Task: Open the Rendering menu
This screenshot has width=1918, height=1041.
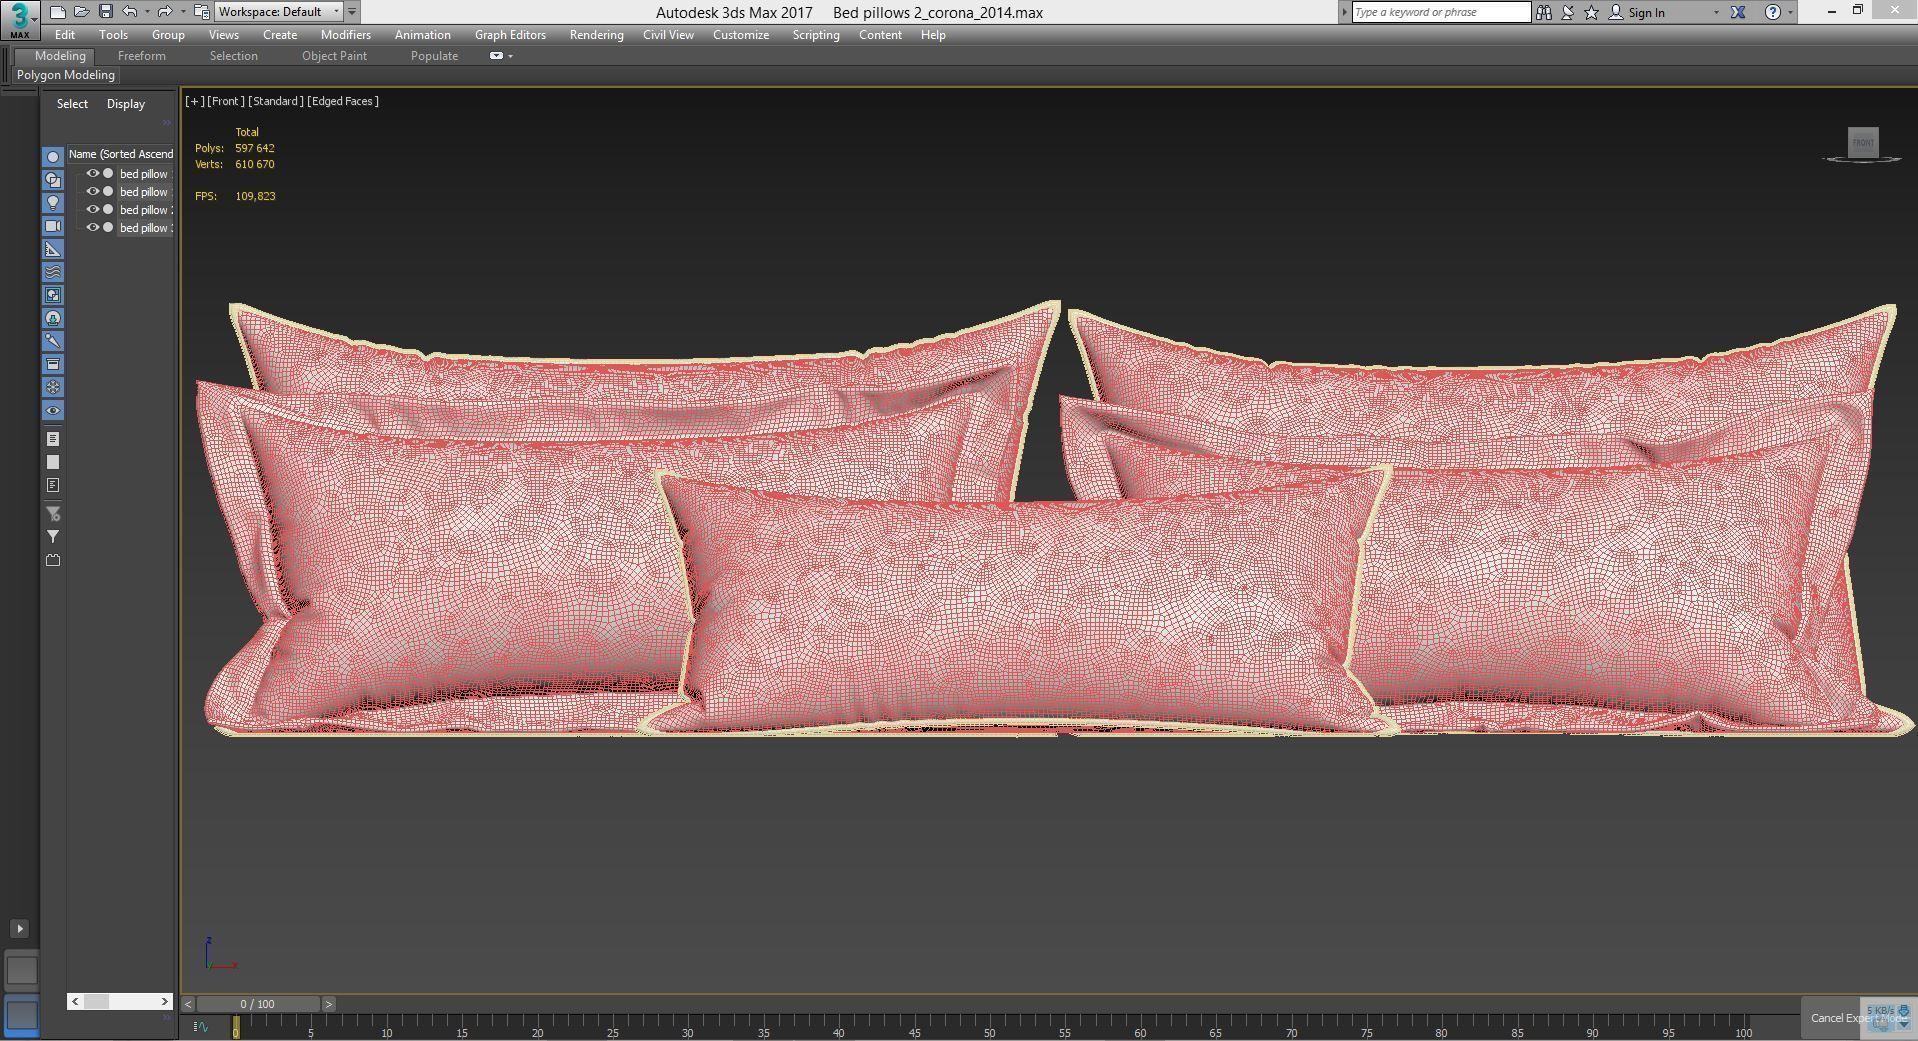Action: pyautogui.click(x=596, y=35)
